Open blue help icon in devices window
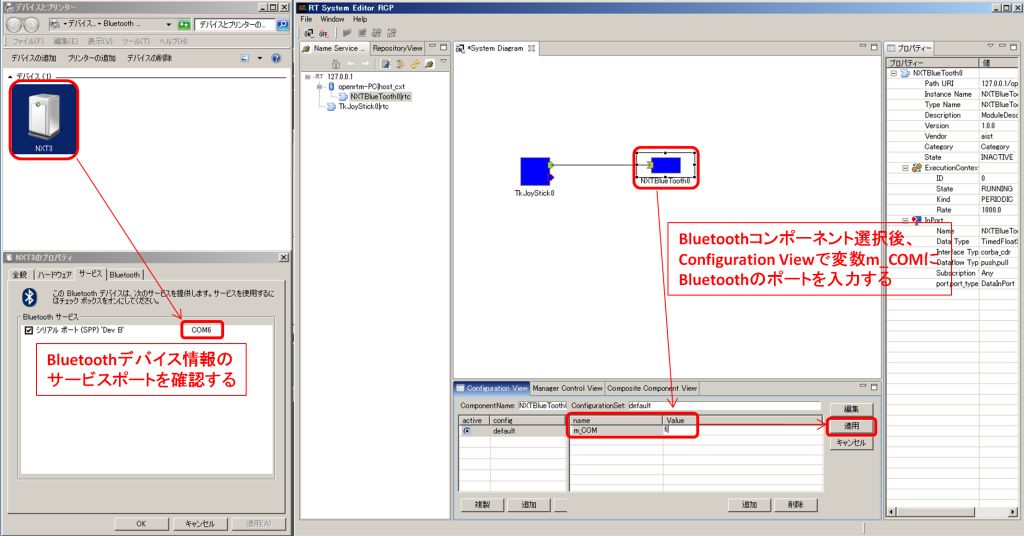Screen dimensions: 1024x536 coord(276,58)
